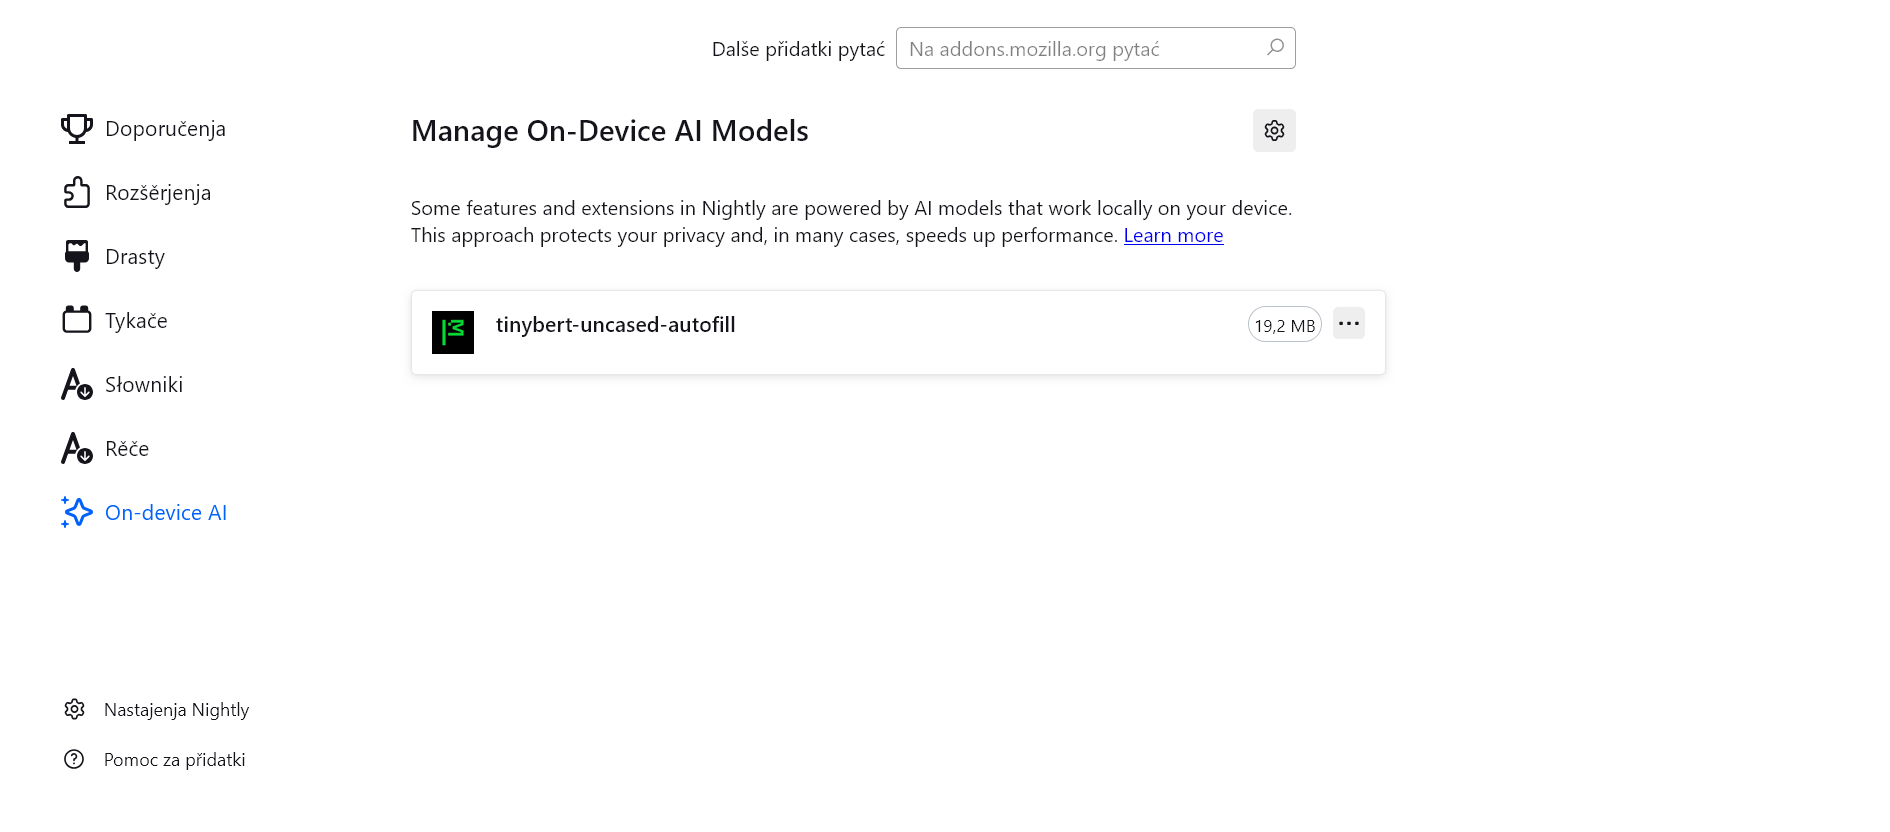Viewport: 1890px width, 832px height.
Task: Open the Pomoc za přidatki link
Action: [x=174, y=760]
